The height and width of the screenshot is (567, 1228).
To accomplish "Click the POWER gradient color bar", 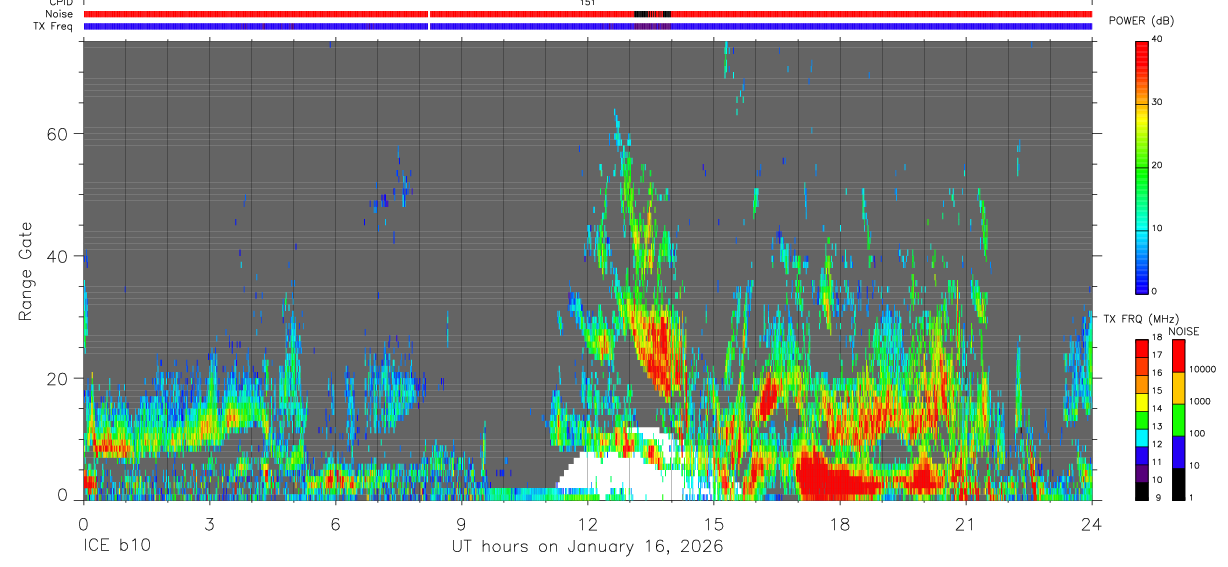I will [x=1141, y=166].
